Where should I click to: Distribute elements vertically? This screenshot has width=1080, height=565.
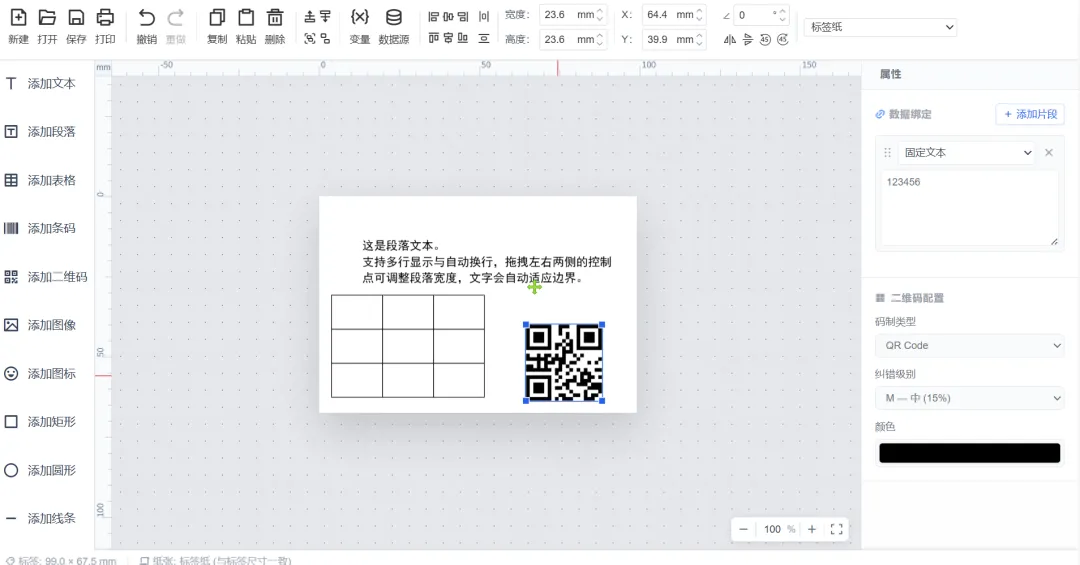[x=484, y=39]
